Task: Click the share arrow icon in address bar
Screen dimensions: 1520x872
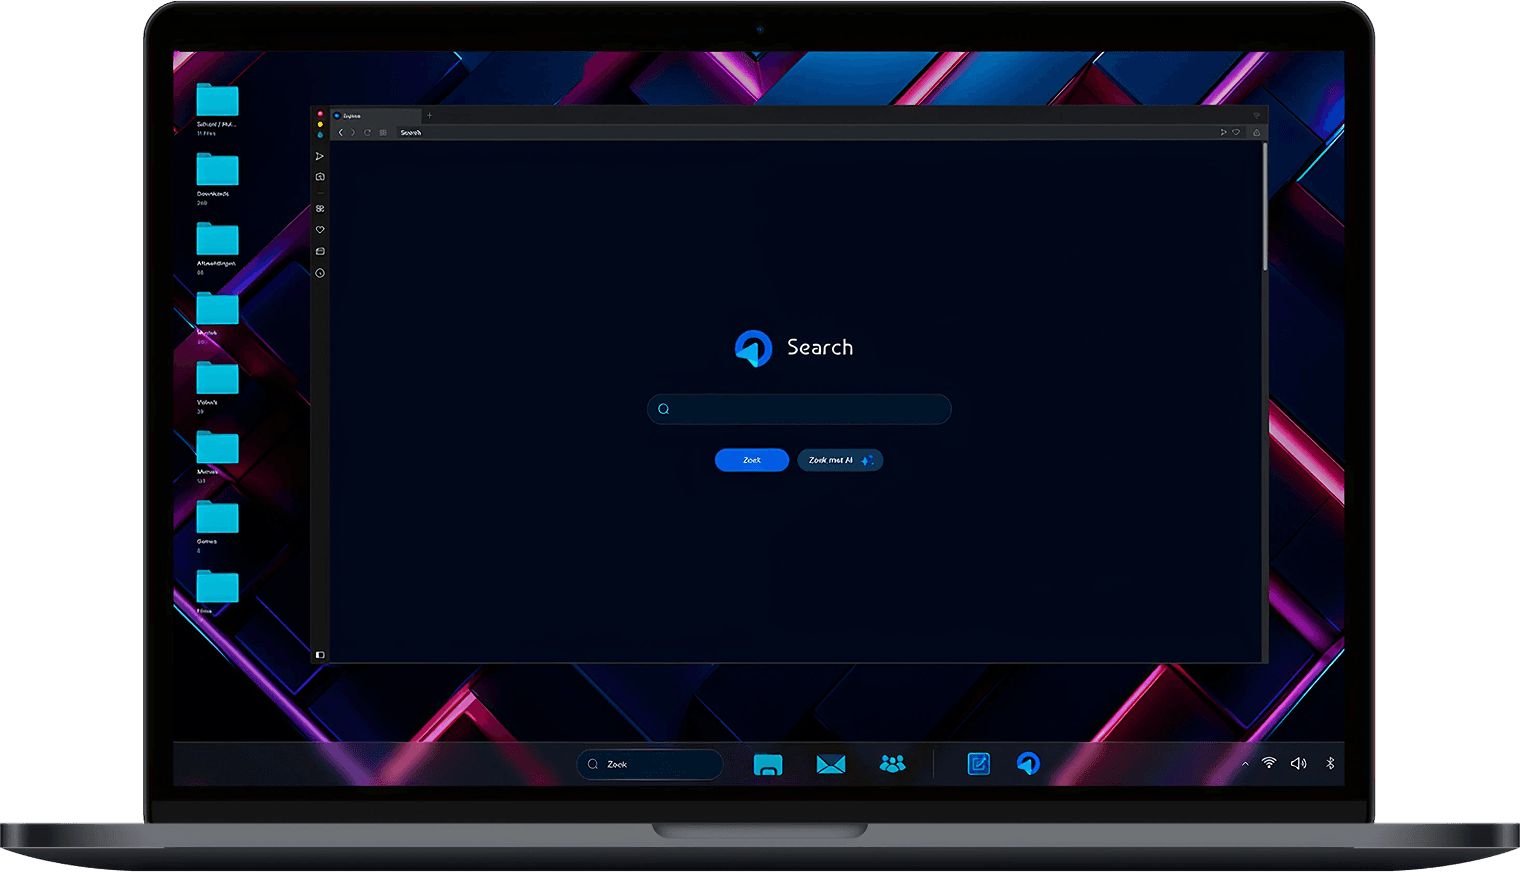Action: (1223, 132)
